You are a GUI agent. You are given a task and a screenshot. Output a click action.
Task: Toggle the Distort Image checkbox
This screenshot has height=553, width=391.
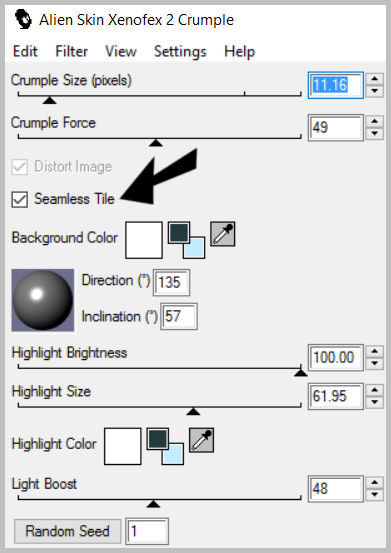pos(19,167)
